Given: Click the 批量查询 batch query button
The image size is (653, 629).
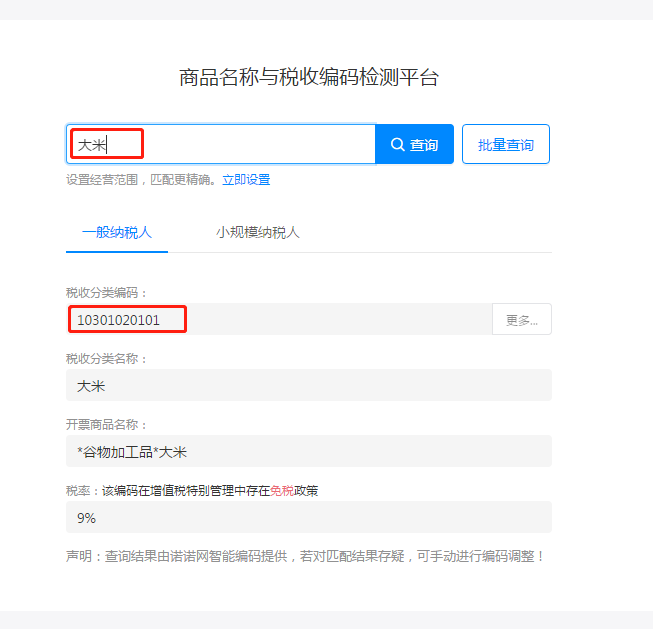Looking at the screenshot, I should pos(505,145).
